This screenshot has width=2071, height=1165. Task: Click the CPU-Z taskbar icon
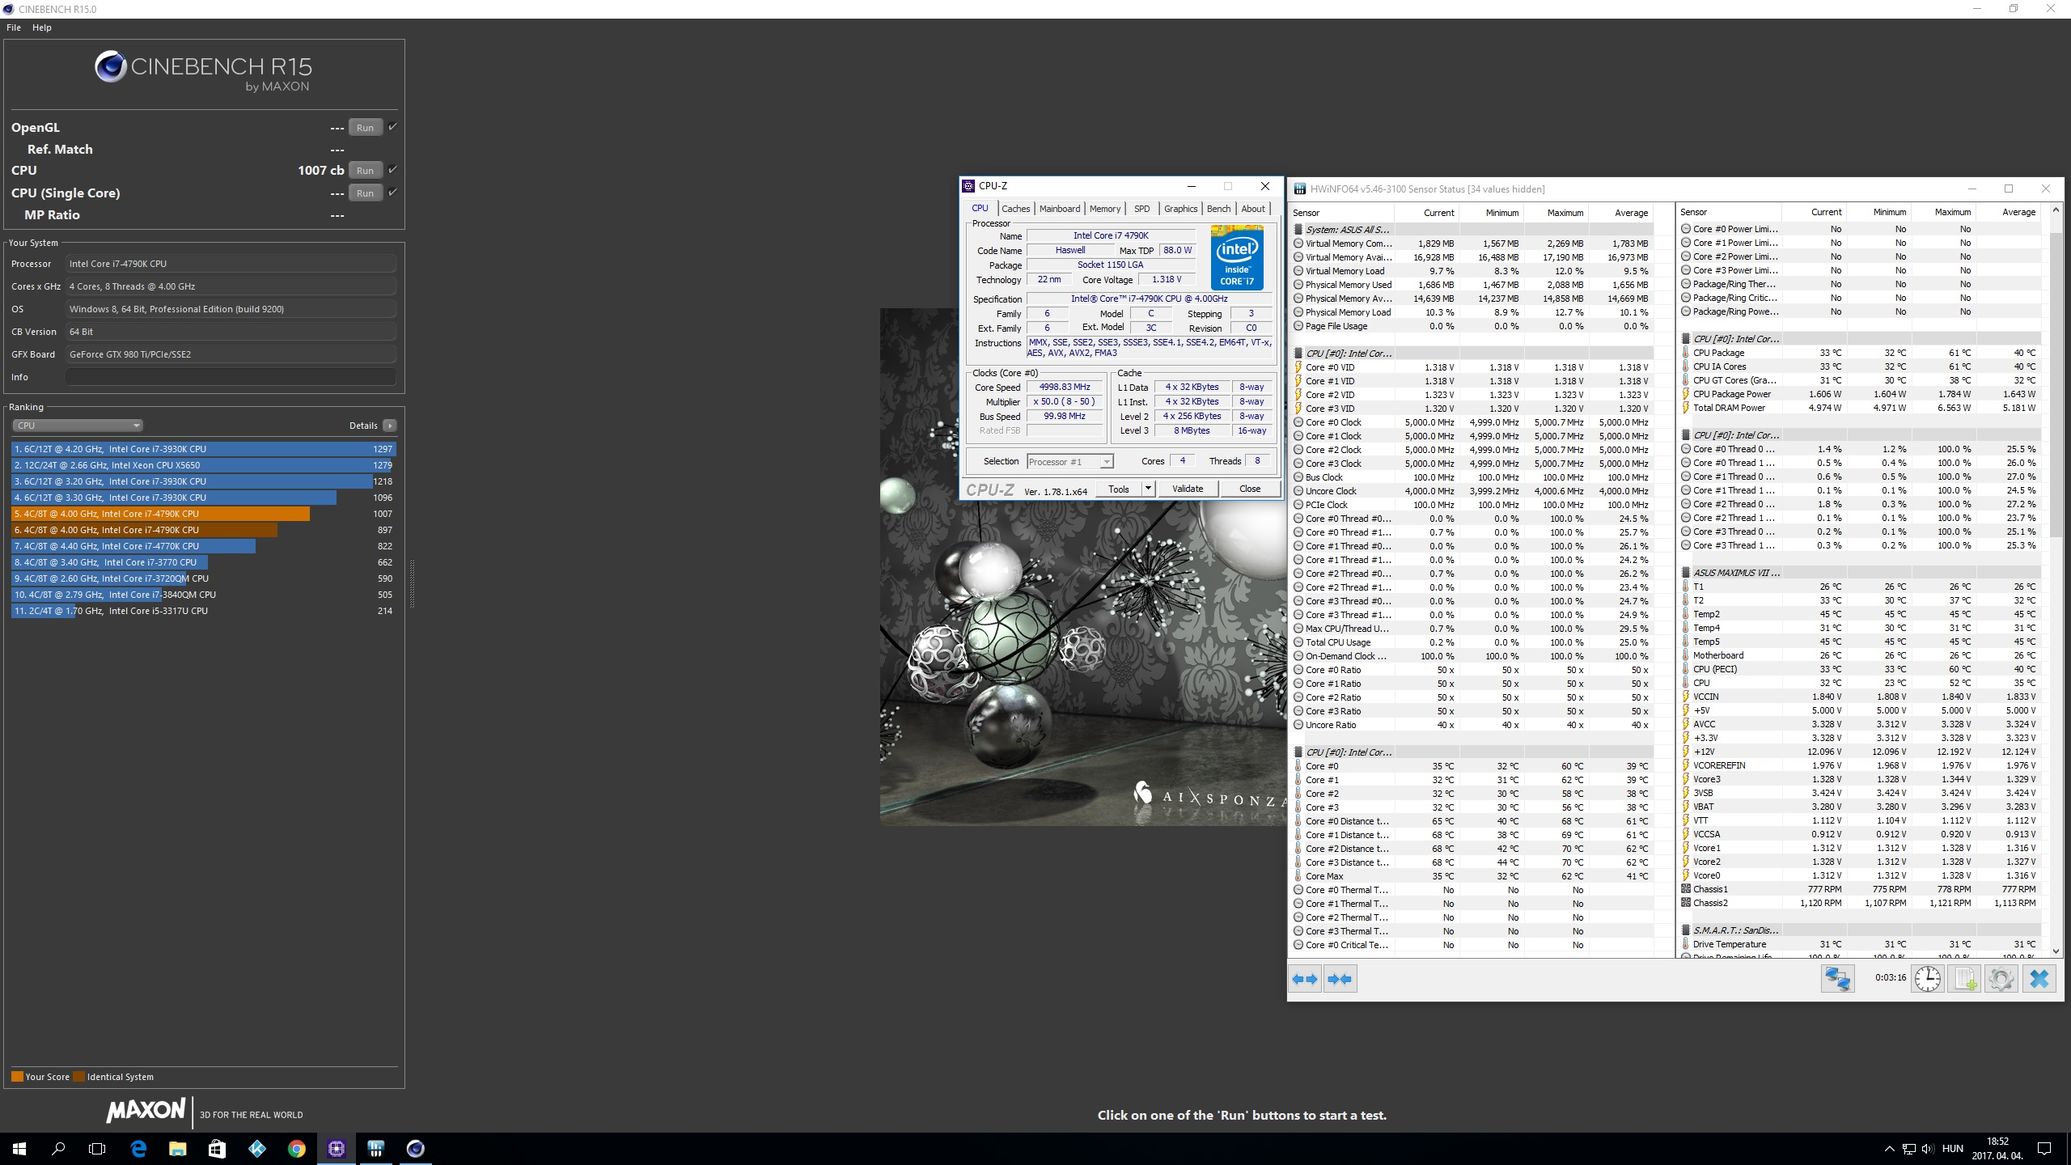point(336,1149)
